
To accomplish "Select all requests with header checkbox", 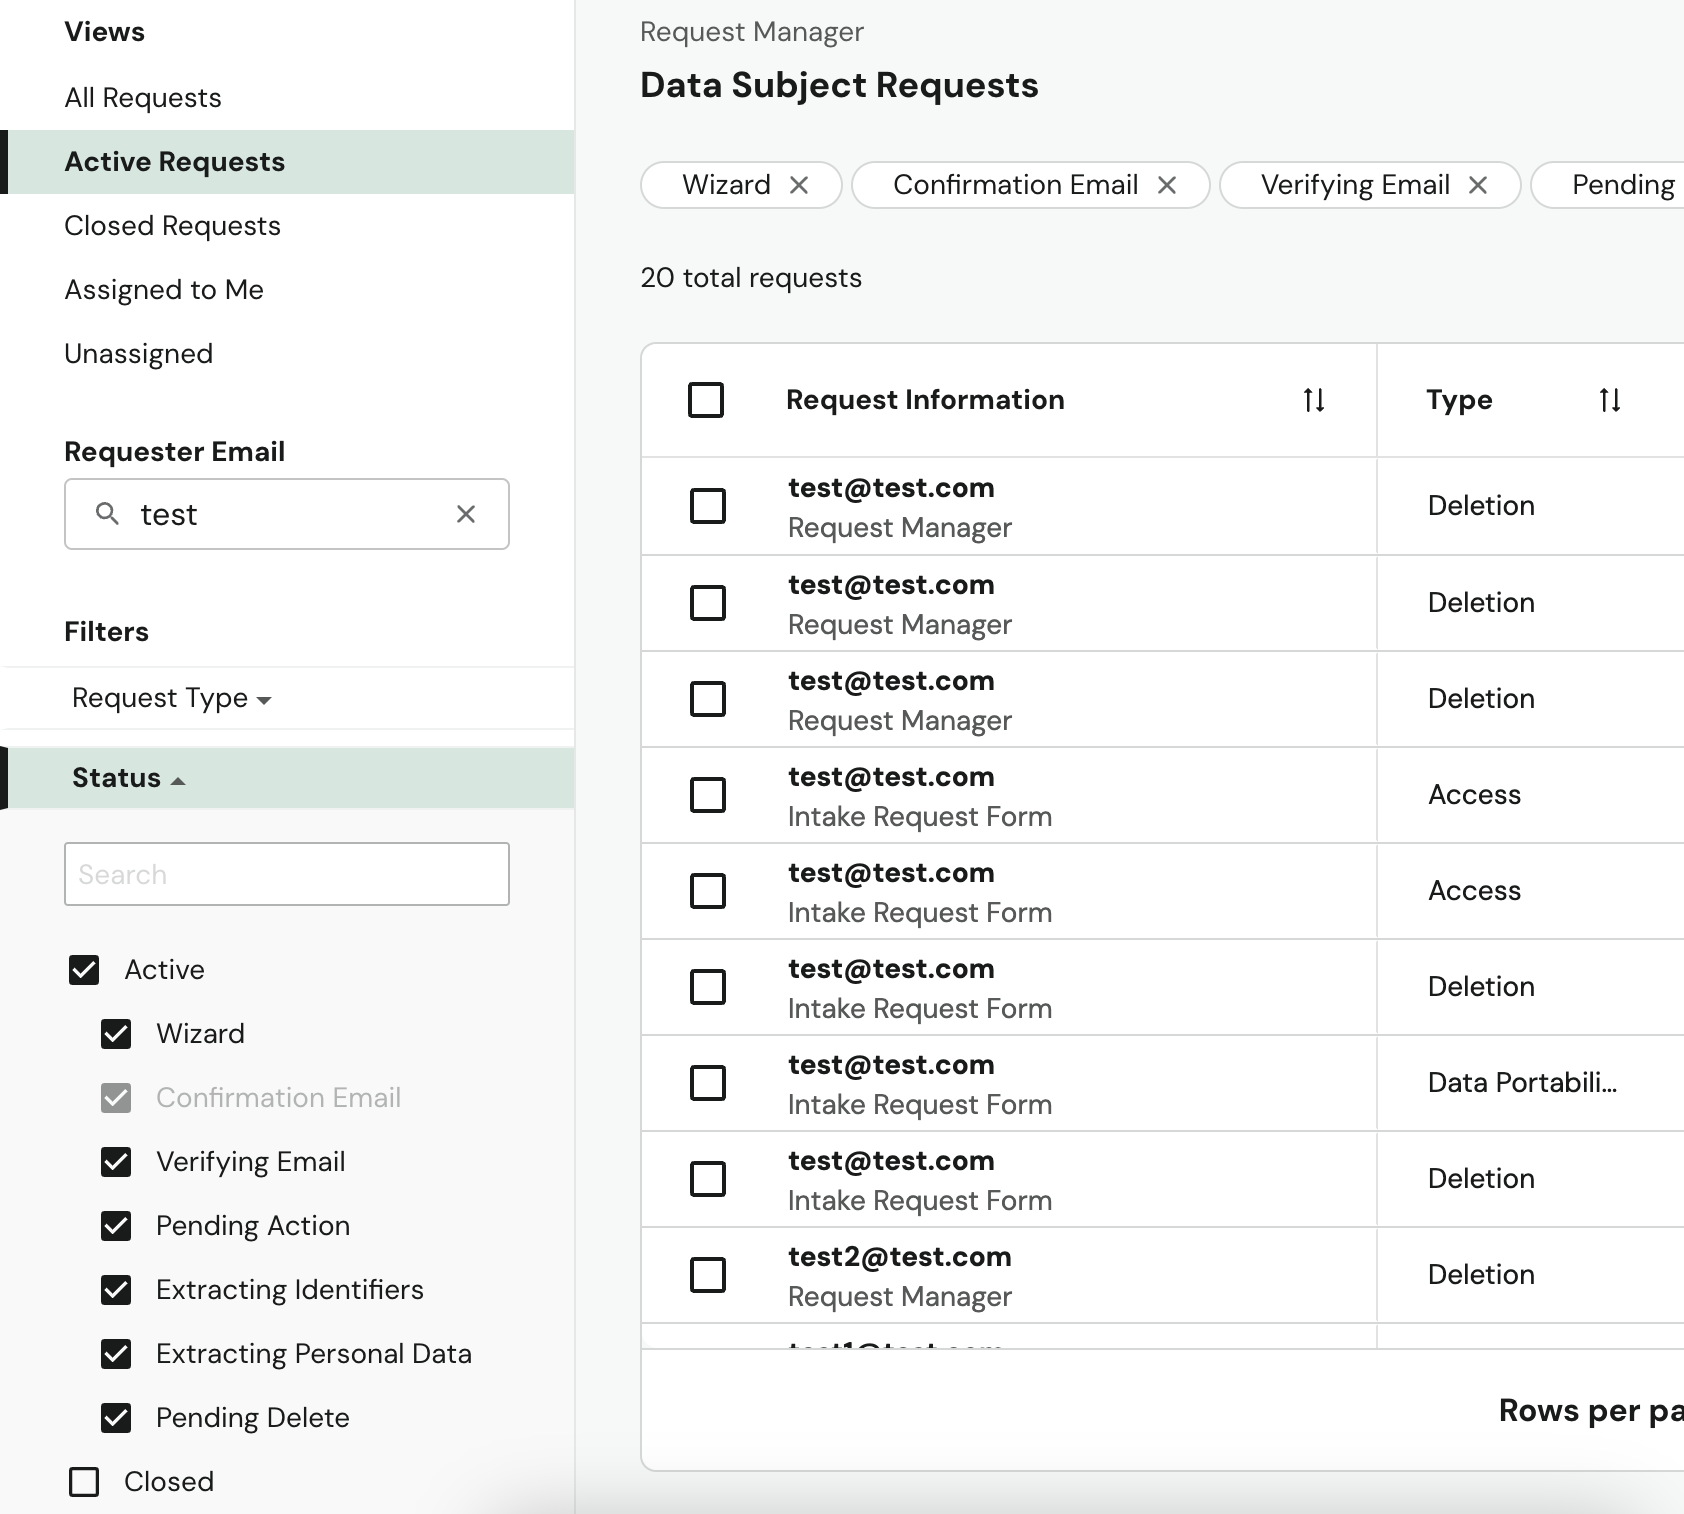I will (706, 400).
